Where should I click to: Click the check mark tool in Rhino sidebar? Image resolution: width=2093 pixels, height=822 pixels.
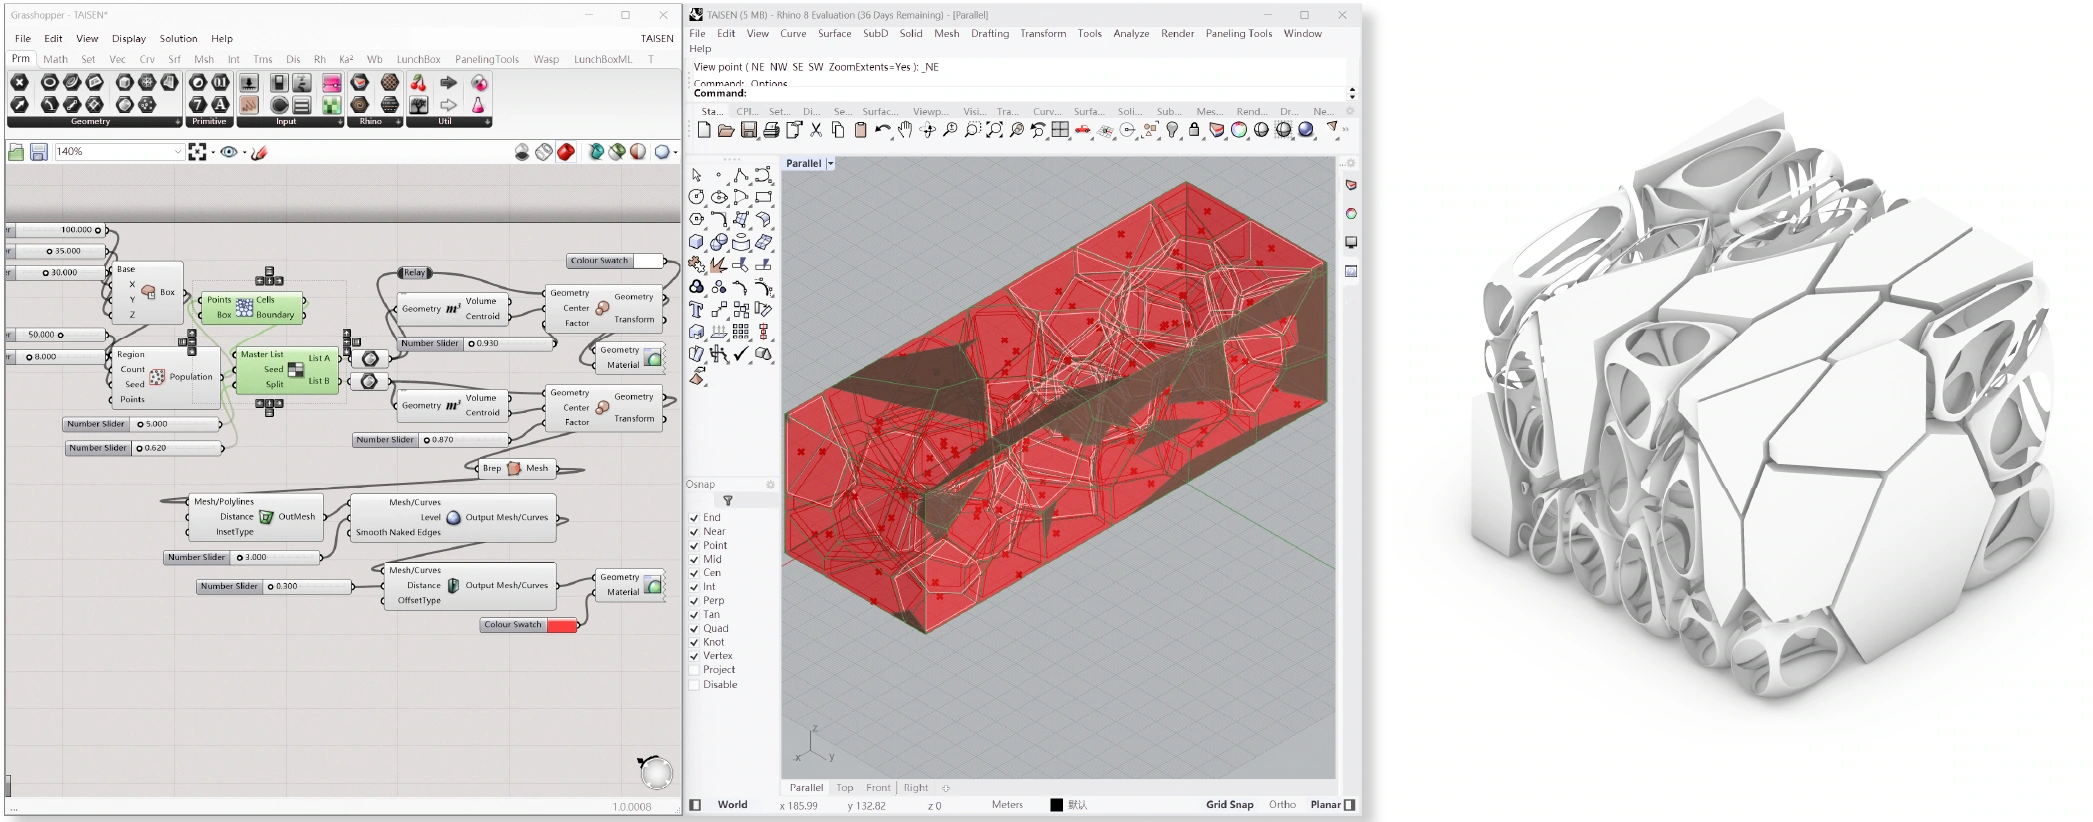(x=741, y=353)
